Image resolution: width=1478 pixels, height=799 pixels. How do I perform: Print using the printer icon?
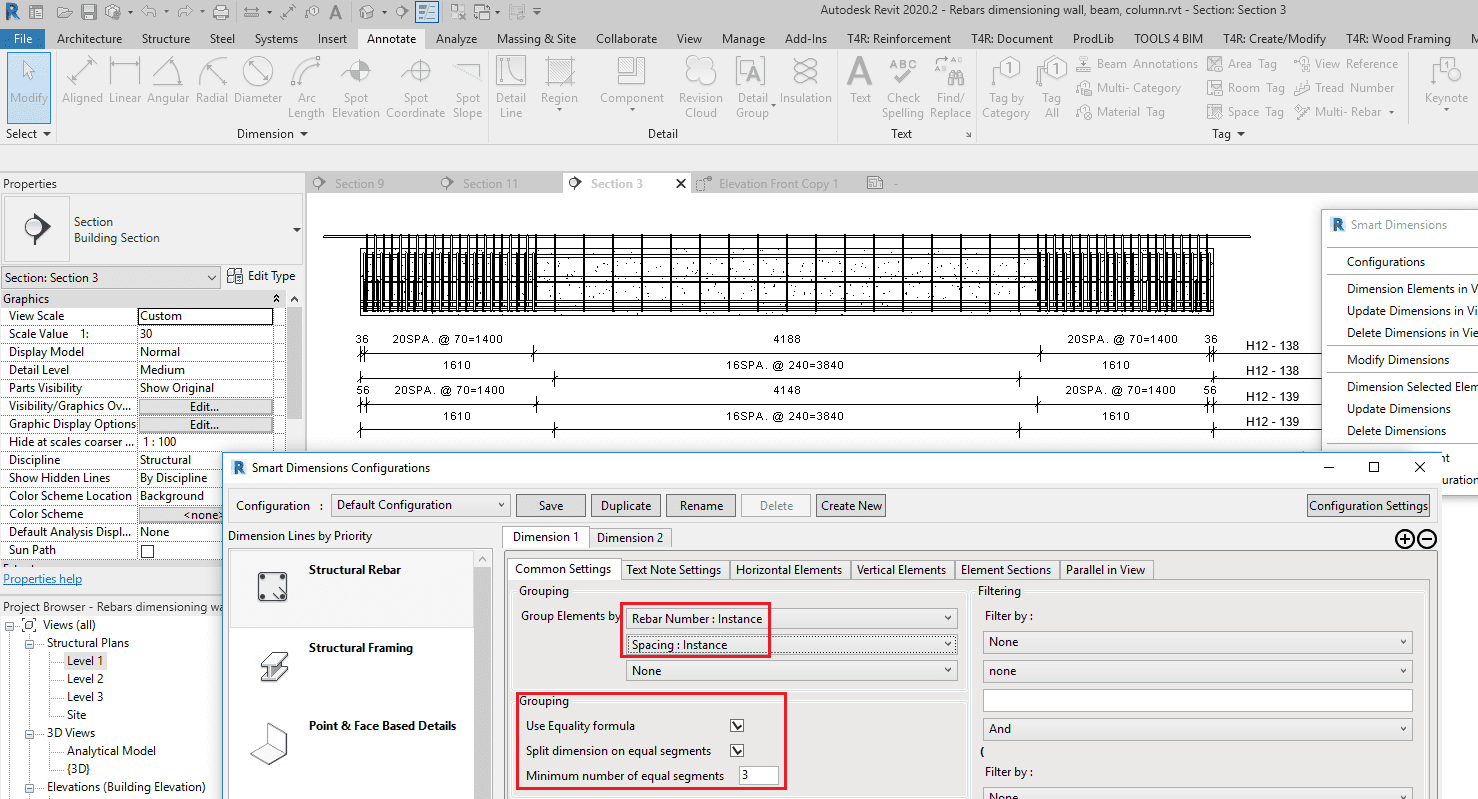pyautogui.click(x=221, y=12)
